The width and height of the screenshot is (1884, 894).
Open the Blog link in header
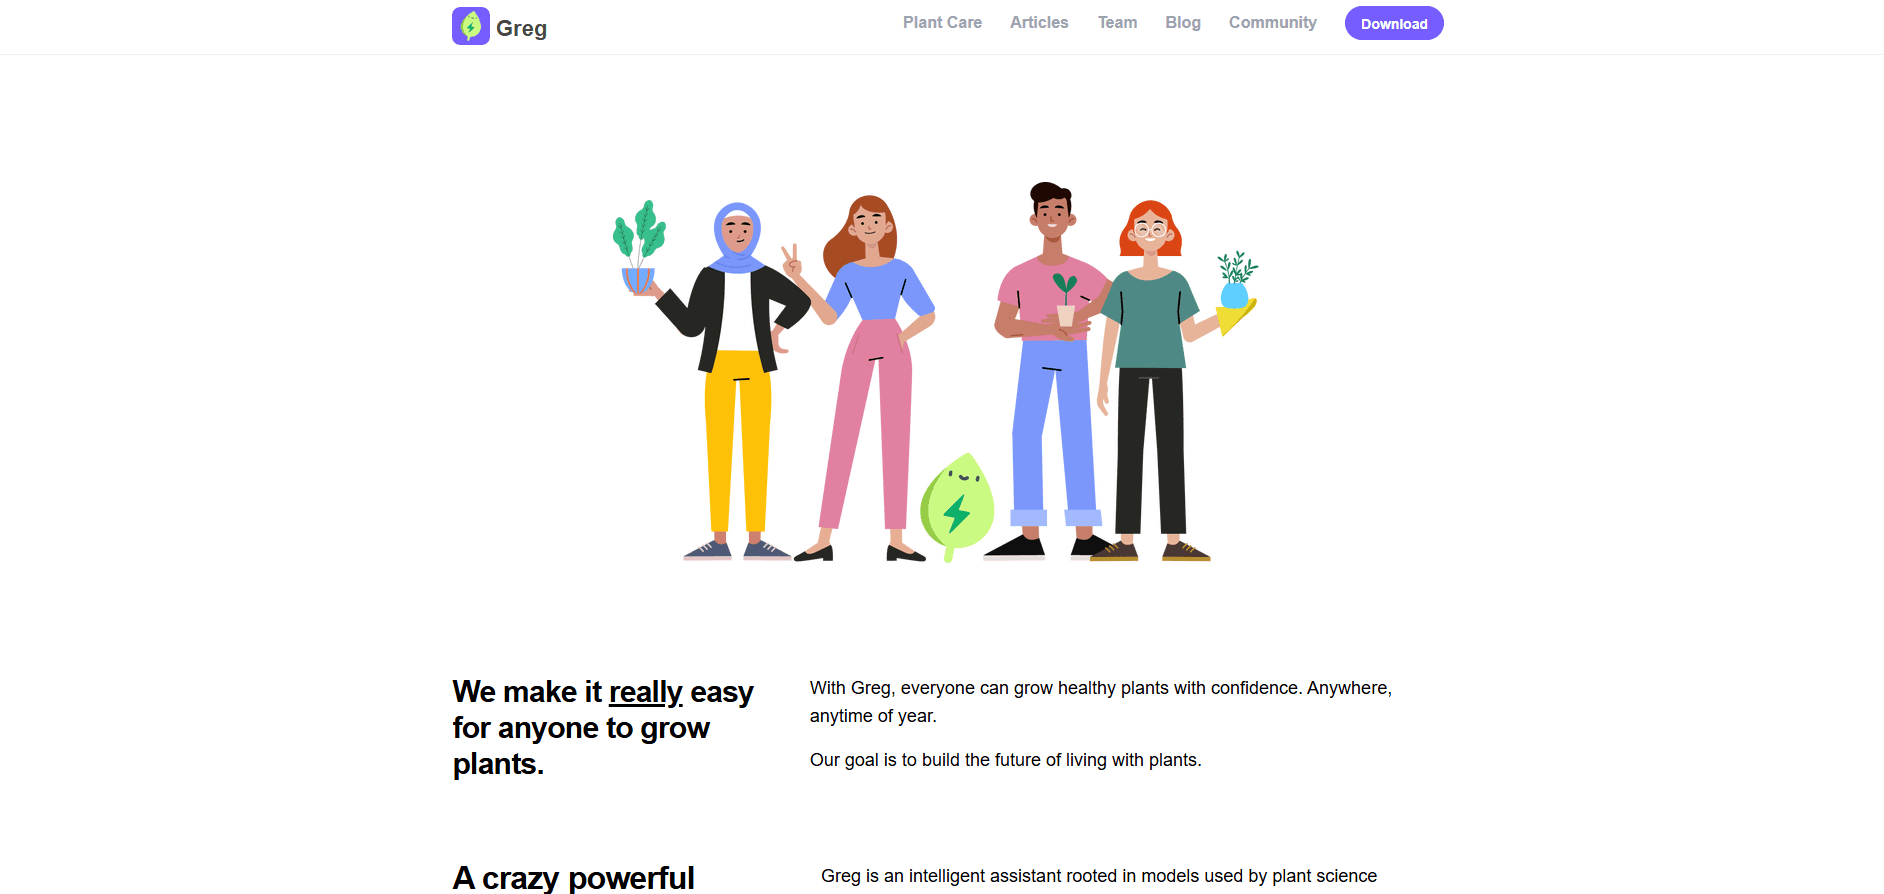pyautogui.click(x=1182, y=22)
